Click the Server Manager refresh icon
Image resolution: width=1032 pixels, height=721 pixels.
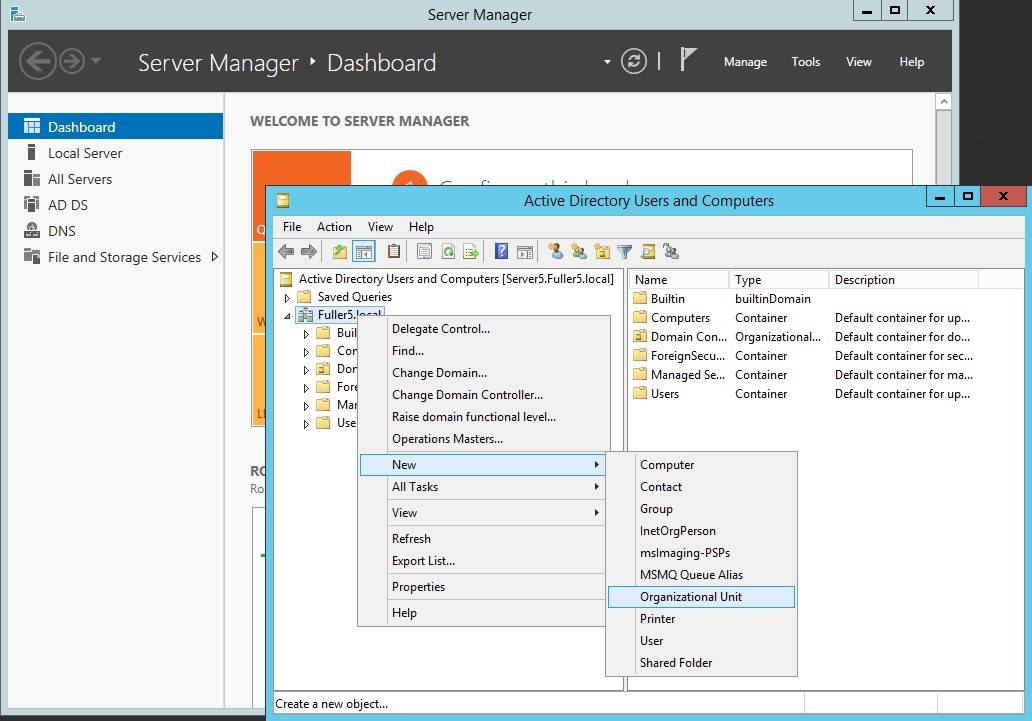[x=634, y=61]
